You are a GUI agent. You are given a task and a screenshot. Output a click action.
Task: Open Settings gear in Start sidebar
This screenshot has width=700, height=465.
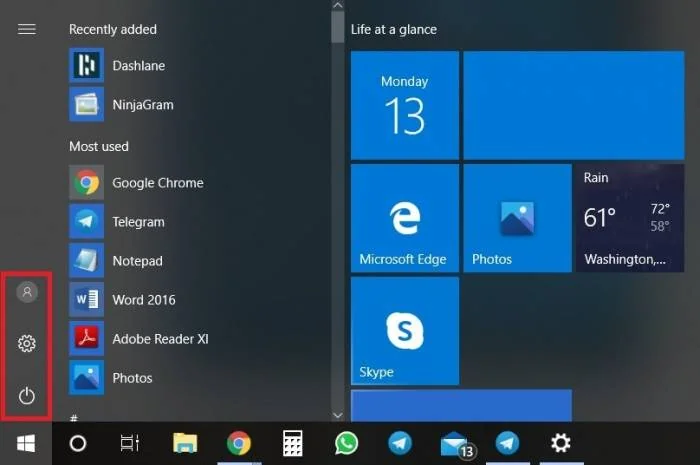27,344
